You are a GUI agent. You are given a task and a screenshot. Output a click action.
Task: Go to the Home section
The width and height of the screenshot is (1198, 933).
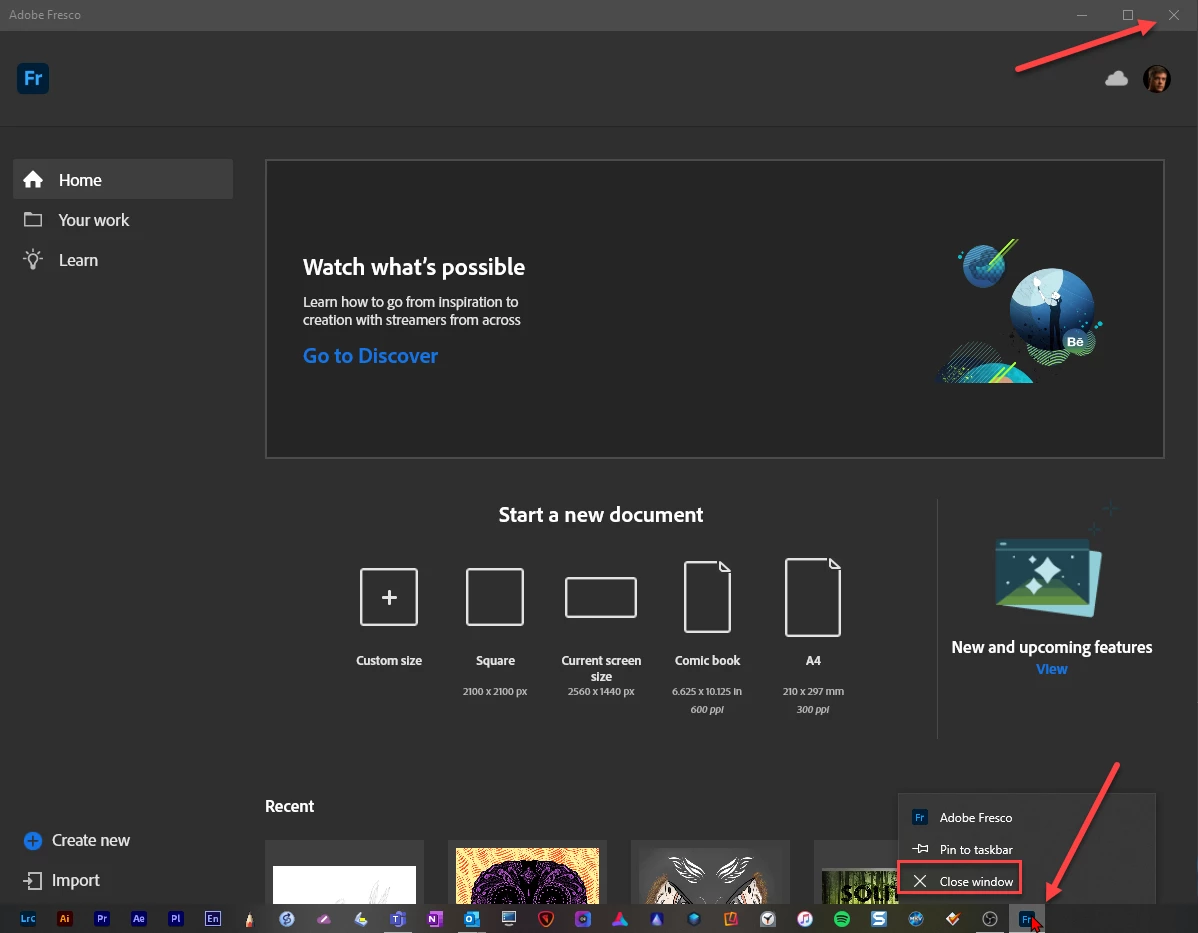[x=123, y=180]
